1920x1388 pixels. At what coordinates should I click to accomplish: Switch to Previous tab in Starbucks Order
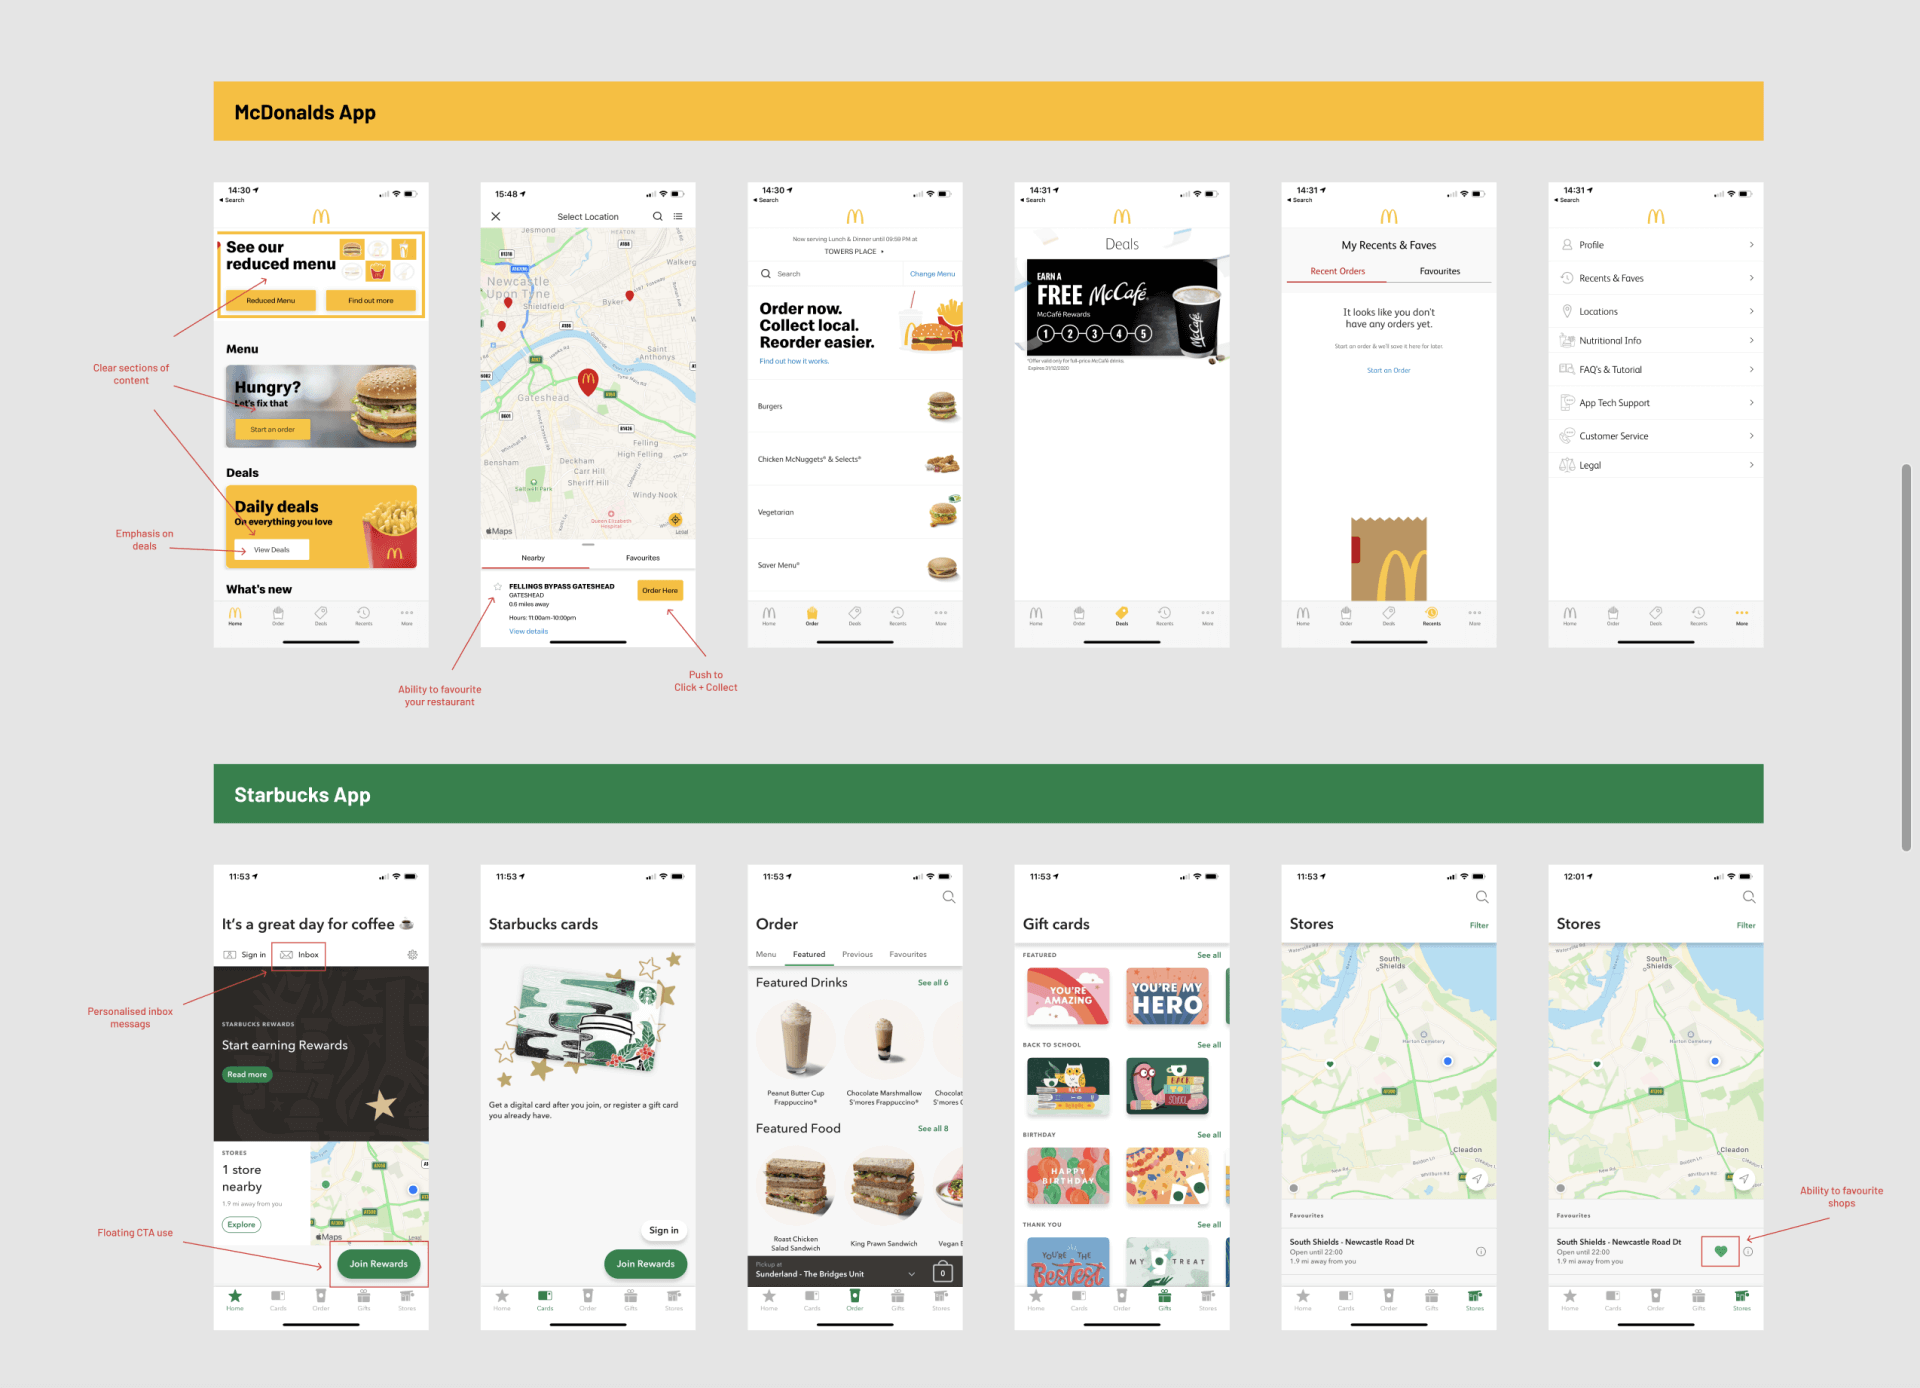point(857,954)
